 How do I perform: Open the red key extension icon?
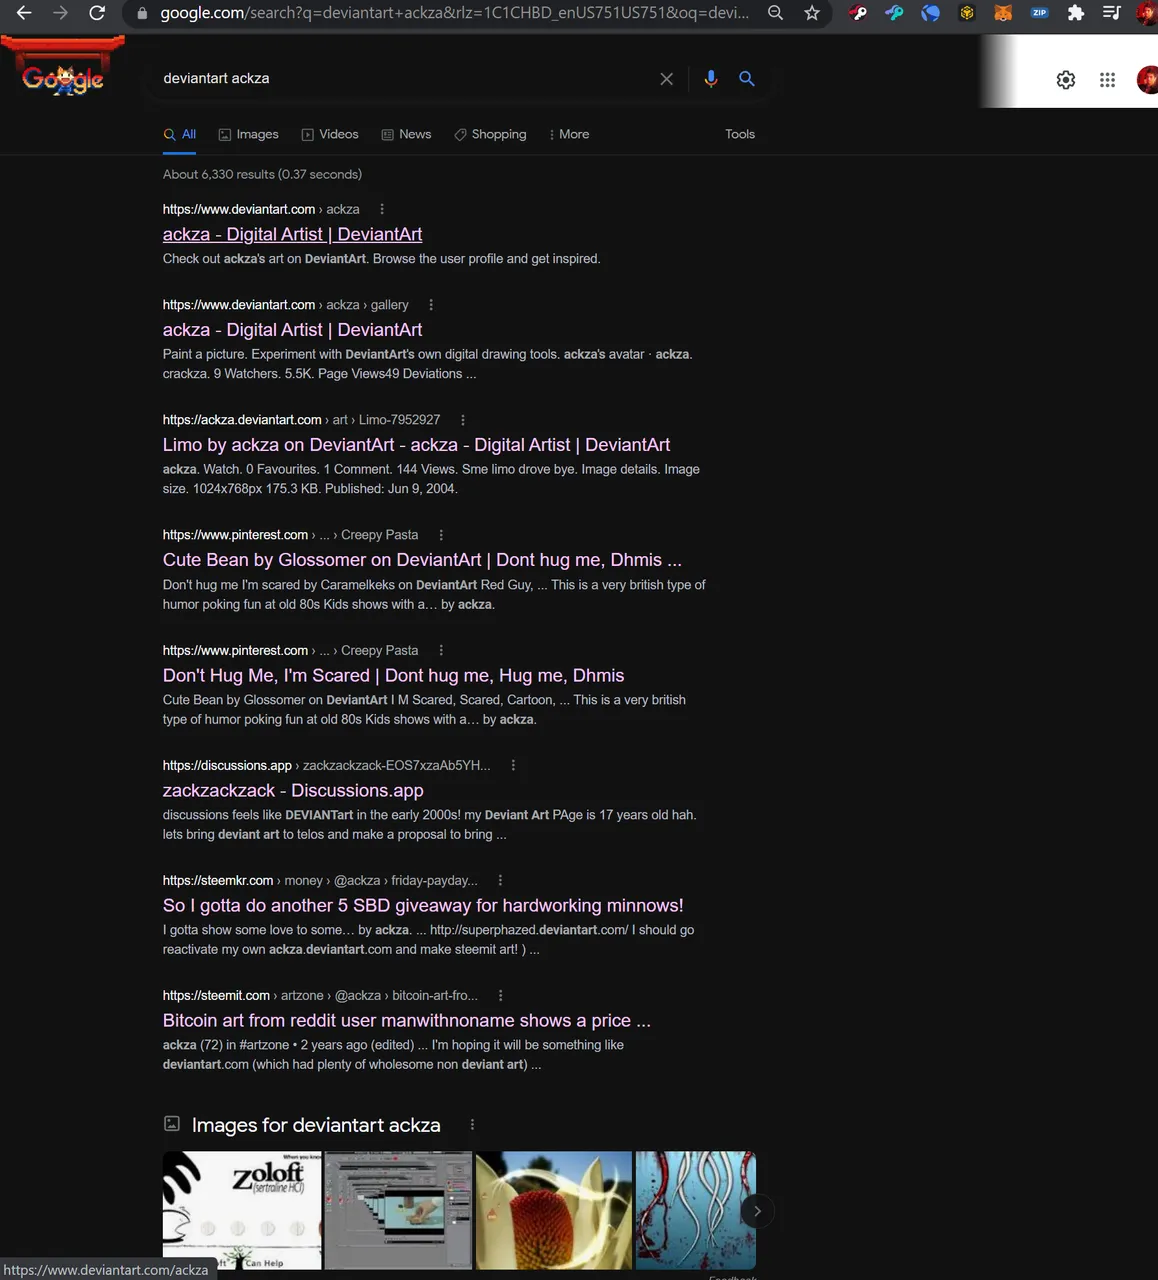tap(858, 13)
